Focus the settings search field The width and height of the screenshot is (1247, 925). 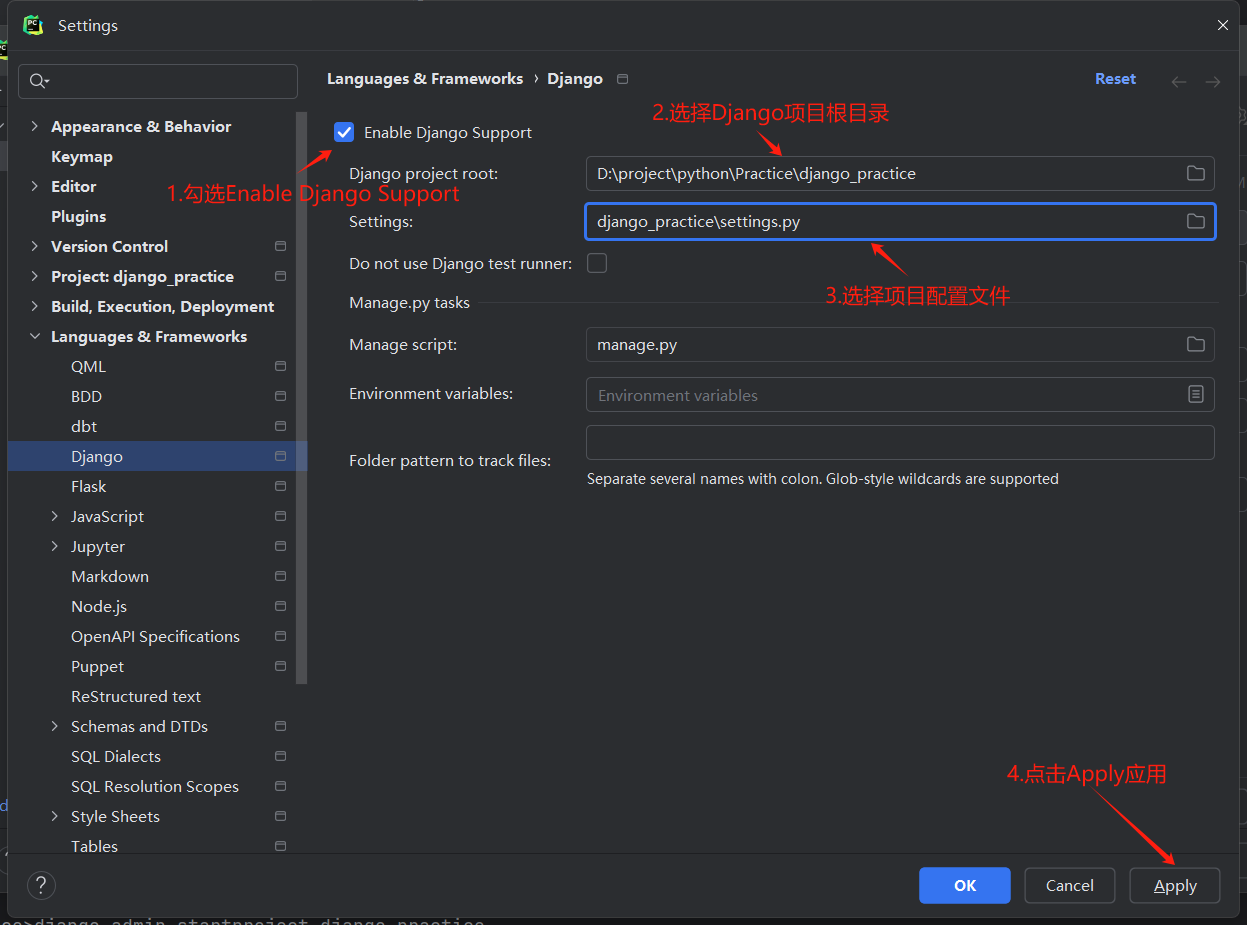point(158,81)
